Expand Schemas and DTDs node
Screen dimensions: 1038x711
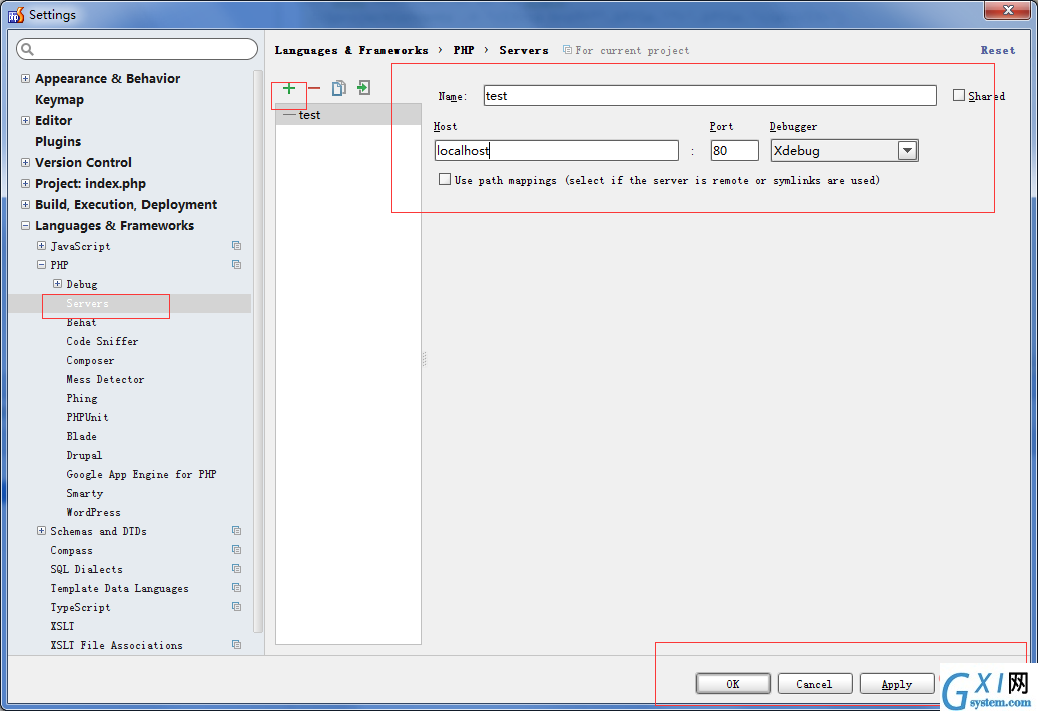[41, 531]
